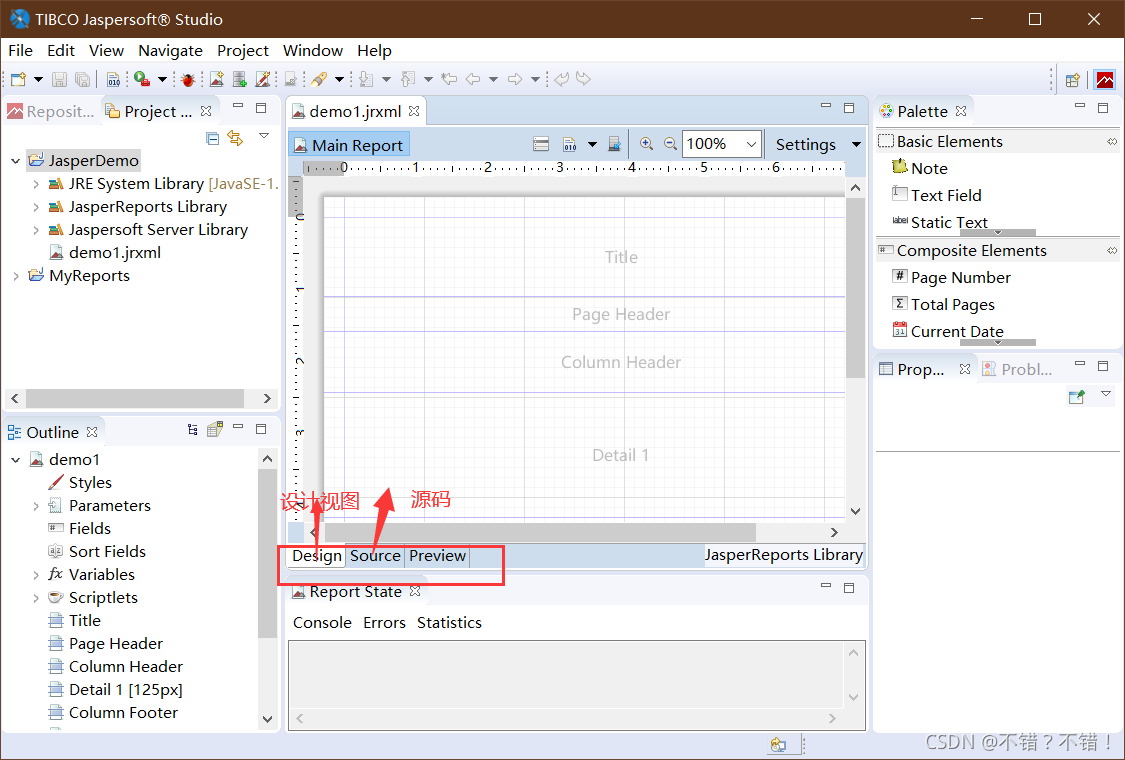Open Project Explorer view menu triangle
This screenshot has width=1125, height=760.
(x=264, y=136)
